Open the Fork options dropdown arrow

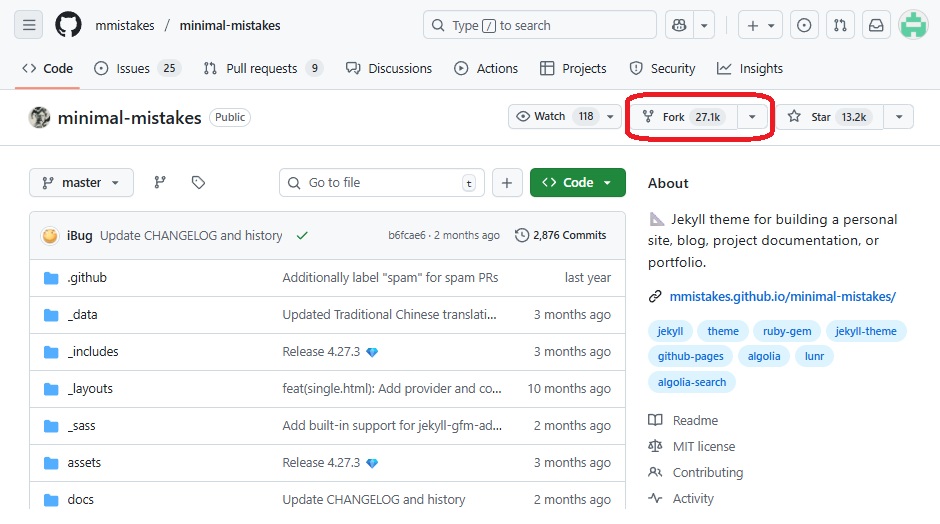coord(753,117)
